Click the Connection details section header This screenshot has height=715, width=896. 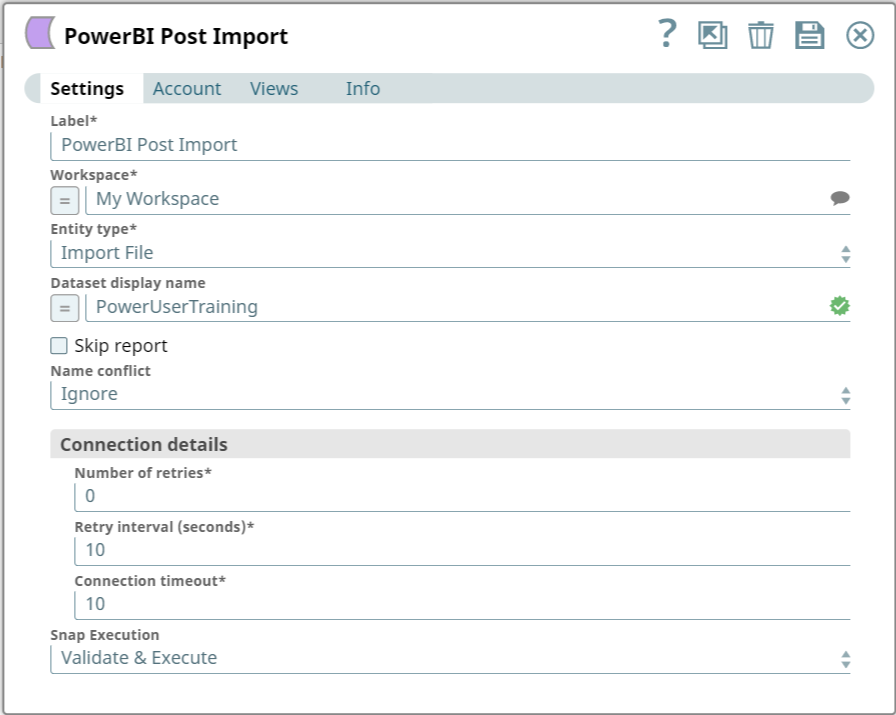click(x=450, y=444)
